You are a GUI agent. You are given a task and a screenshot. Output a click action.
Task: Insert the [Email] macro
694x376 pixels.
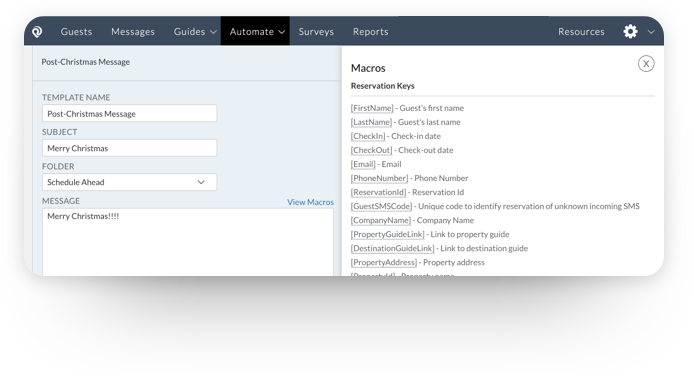click(363, 164)
